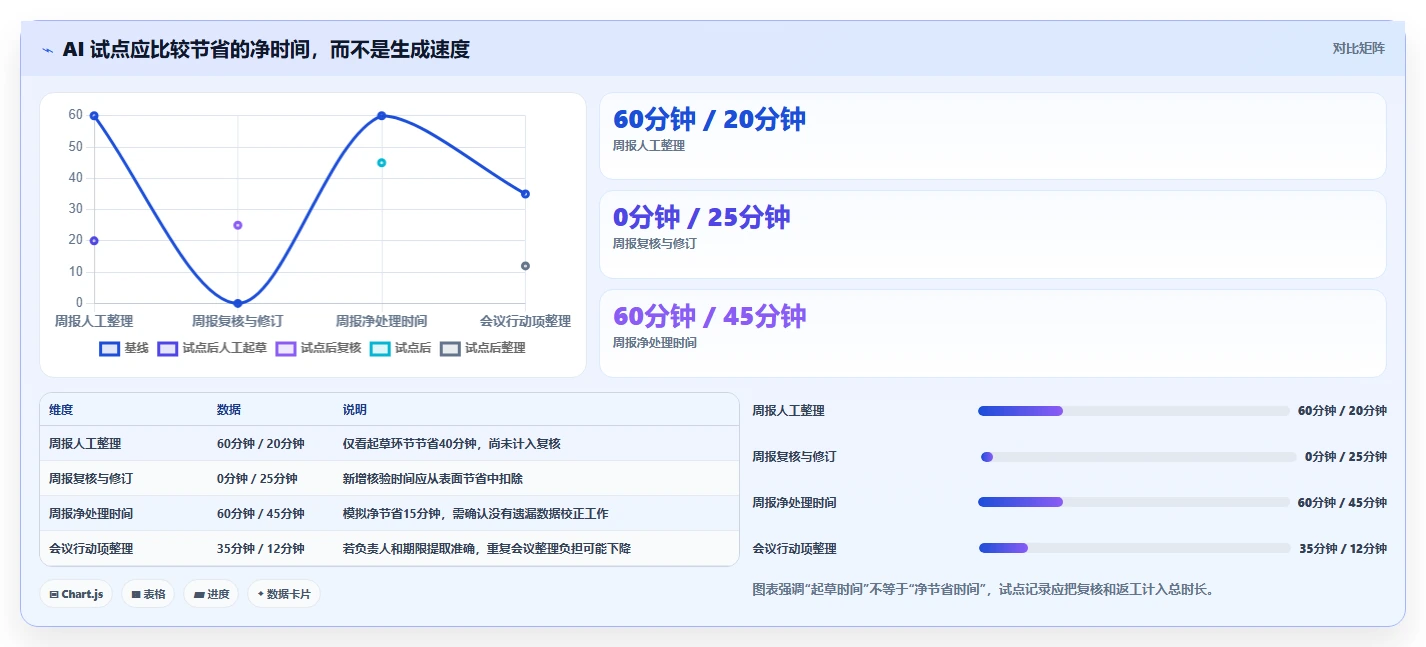Click the 维度 table column header
1426x647 pixels.
(61, 410)
